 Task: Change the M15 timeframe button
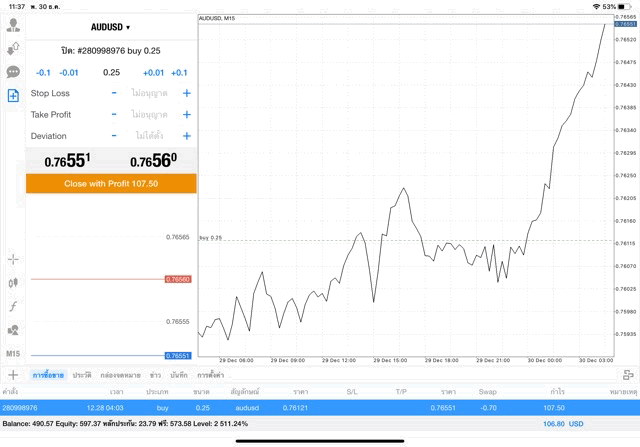13,354
